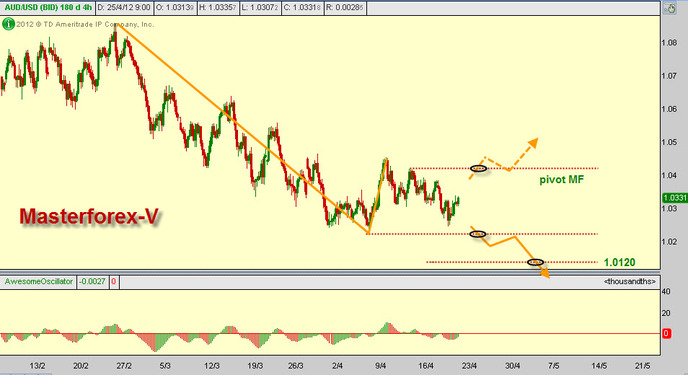Screen dimensions: 688x375
Task: Click the current price tag 1.0331
Action: pyautogui.click(x=675, y=198)
